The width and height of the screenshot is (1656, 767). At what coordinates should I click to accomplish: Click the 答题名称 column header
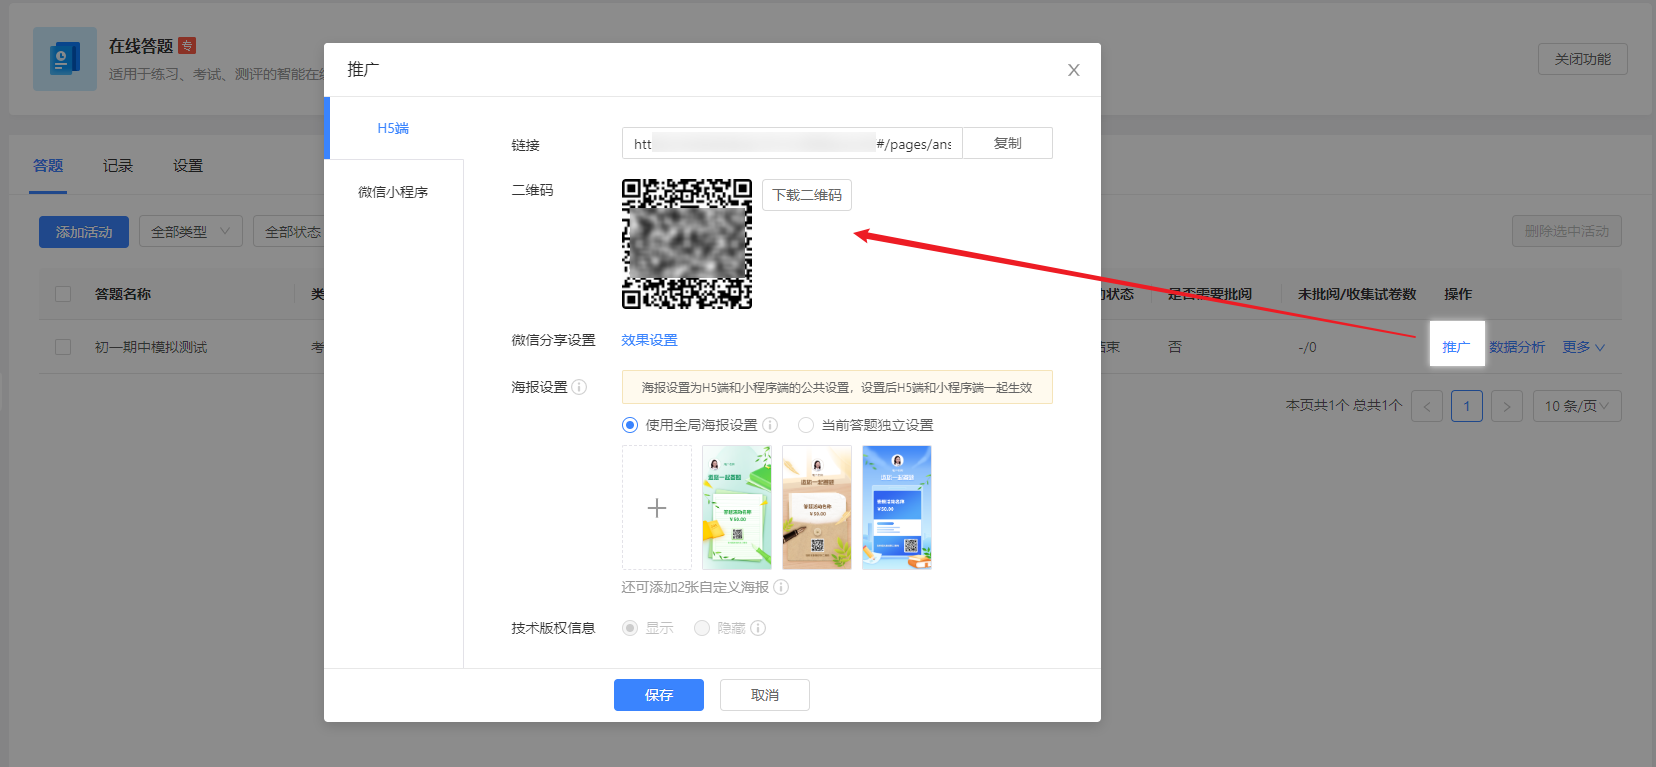click(123, 294)
